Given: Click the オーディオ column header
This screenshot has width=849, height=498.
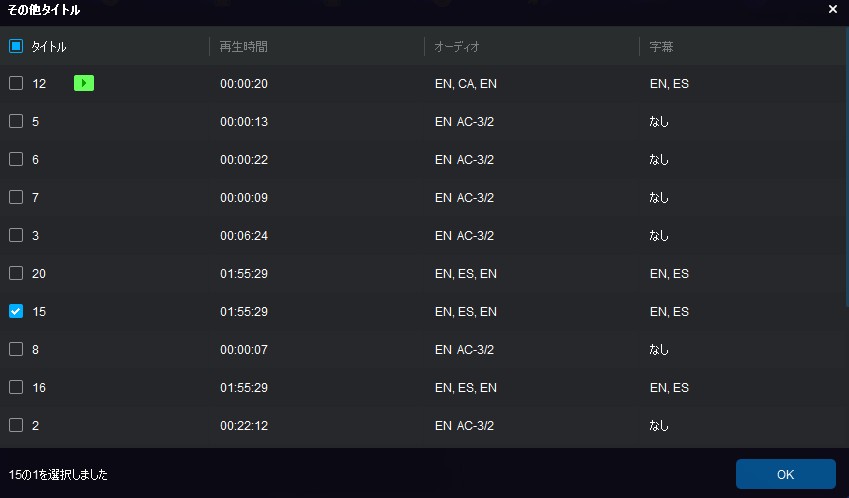Looking at the screenshot, I should click(x=457, y=47).
